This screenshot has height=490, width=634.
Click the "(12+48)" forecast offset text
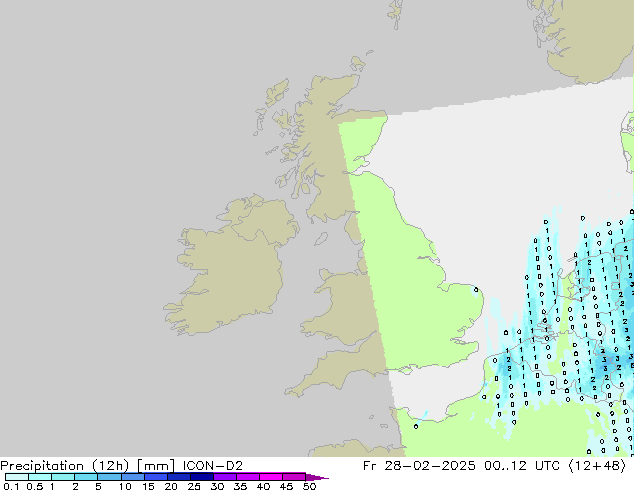click(x=597, y=466)
